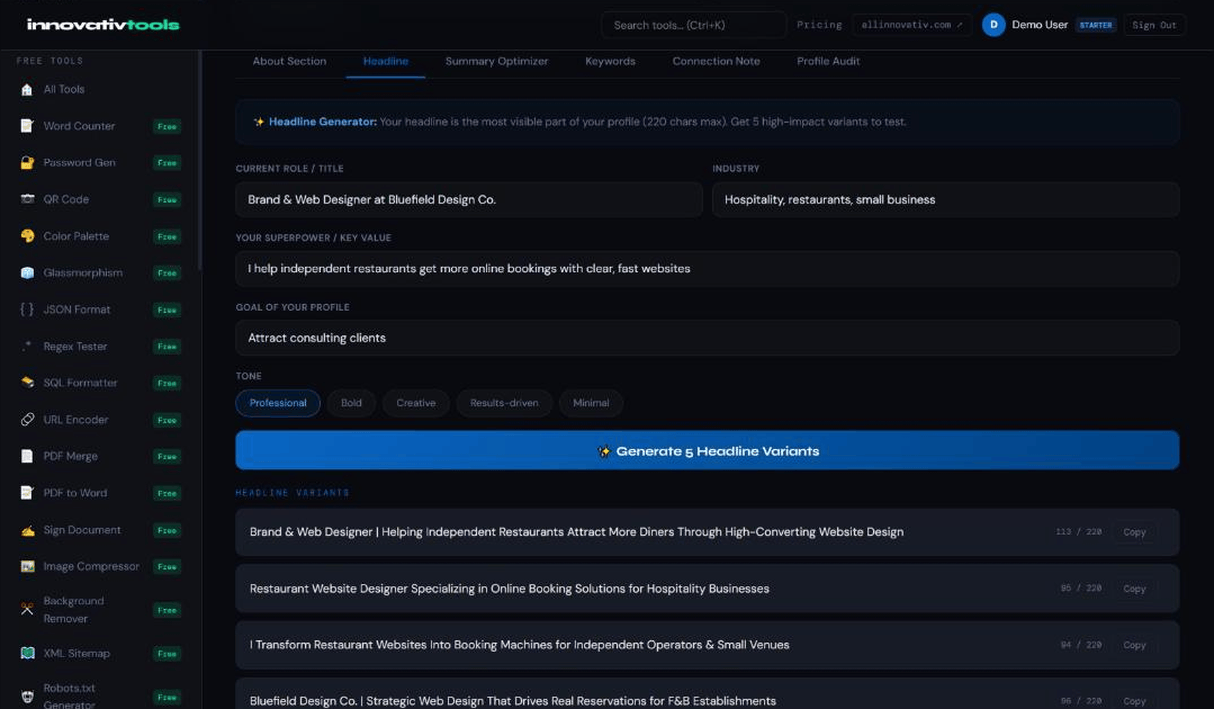Image resolution: width=1214 pixels, height=709 pixels.
Task: Open the Password Gen lock icon
Action: pyautogui.click(x=27, y=163)
